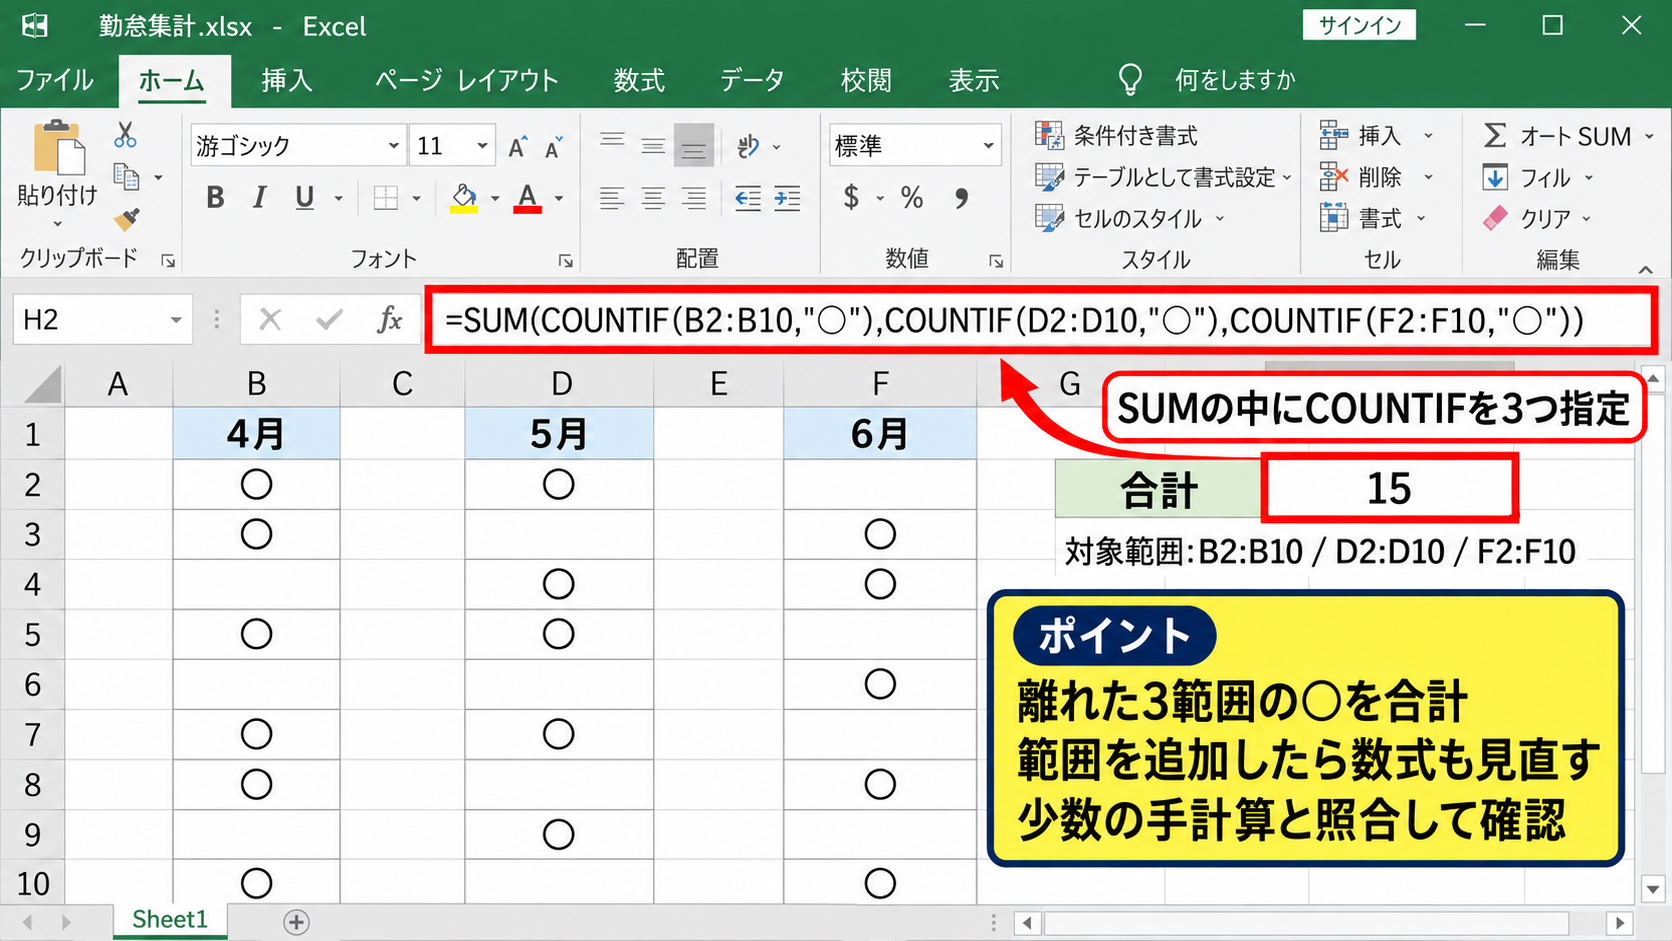Click the formula enter checkmark icon
Viewport: 1672px width, 941px height.
[x=329, y=320]
